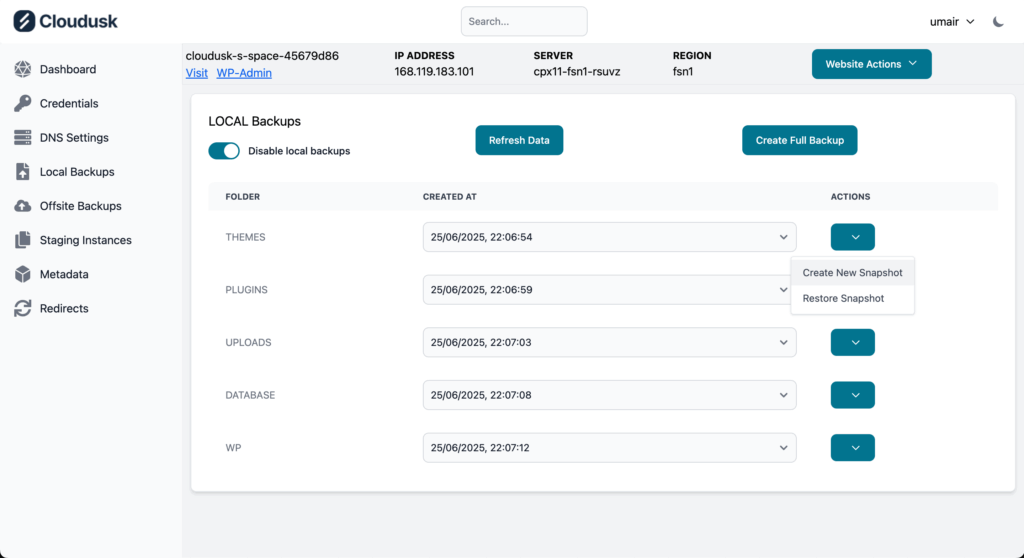Open the WP-Admin link

(244, 73)
